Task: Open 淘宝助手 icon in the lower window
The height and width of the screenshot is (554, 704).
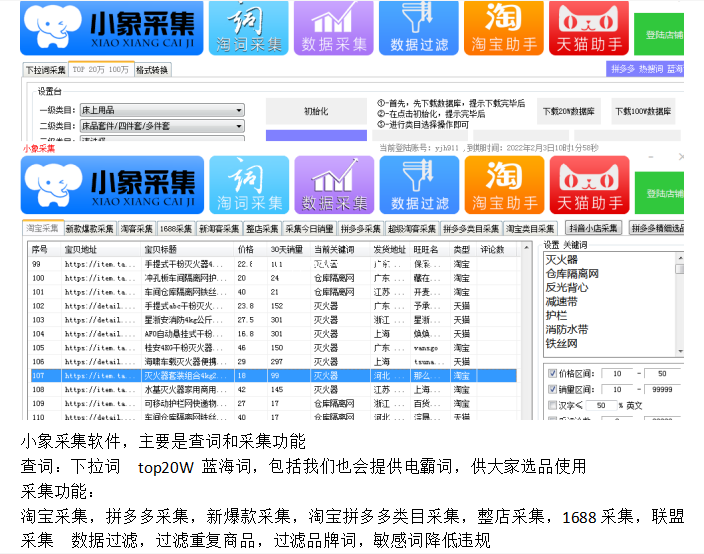Action: (x=504, y=185)
